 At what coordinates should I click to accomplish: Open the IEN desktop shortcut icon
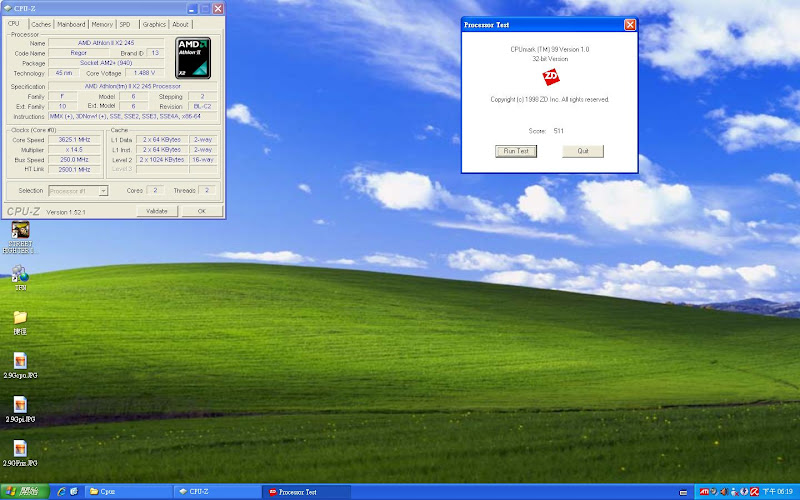(20, 273)
